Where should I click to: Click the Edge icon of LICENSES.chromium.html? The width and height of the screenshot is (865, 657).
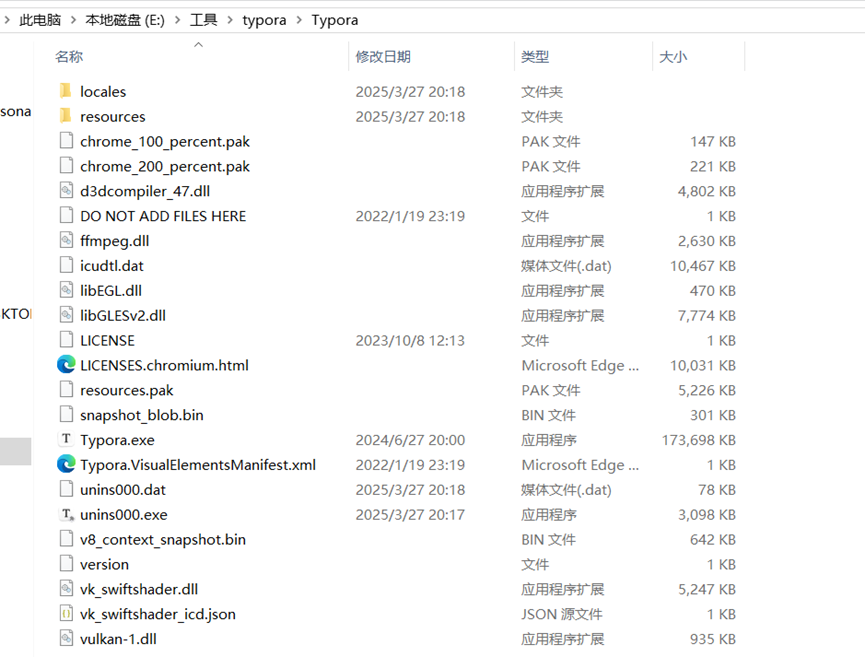[x=66, y=364]
